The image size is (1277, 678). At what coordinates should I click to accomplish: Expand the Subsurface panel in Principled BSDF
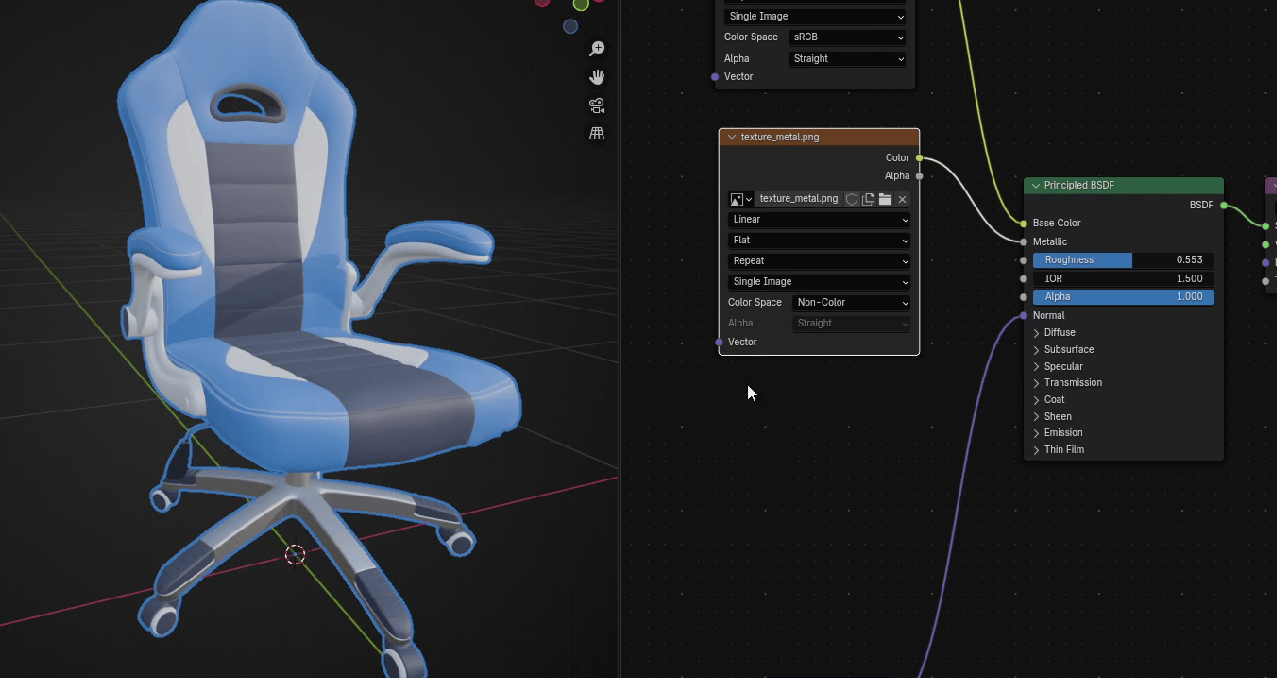point(1068,350)
